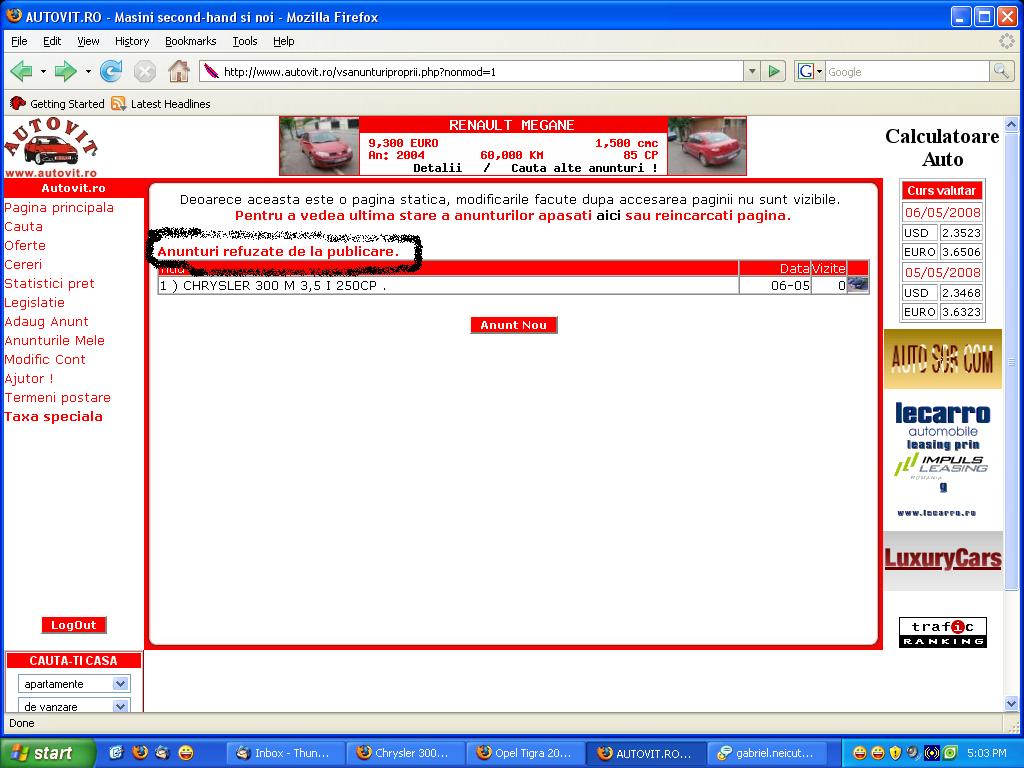The width and height of the screenshot is (1024, 768).
Task: Open Latest Headlines feed bookmark
Action: click(x=161, y=104)
